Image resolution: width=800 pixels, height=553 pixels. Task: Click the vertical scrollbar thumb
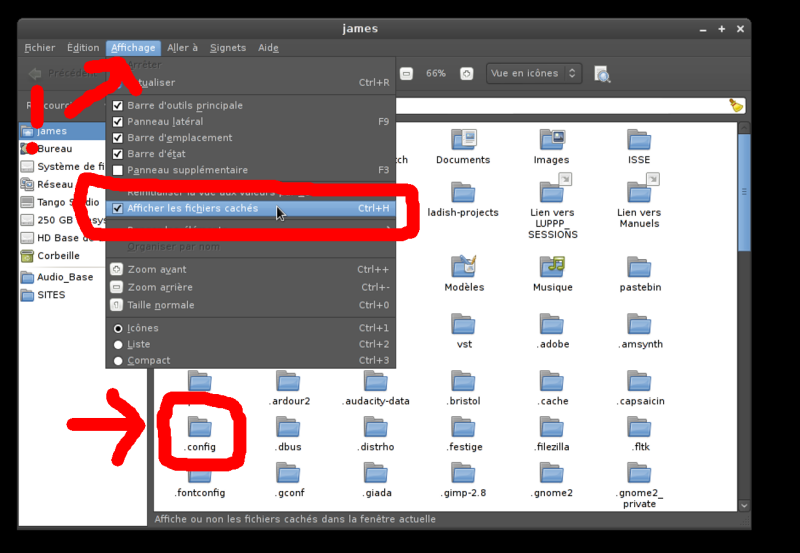pyautogui.click(x=744, y=191)
